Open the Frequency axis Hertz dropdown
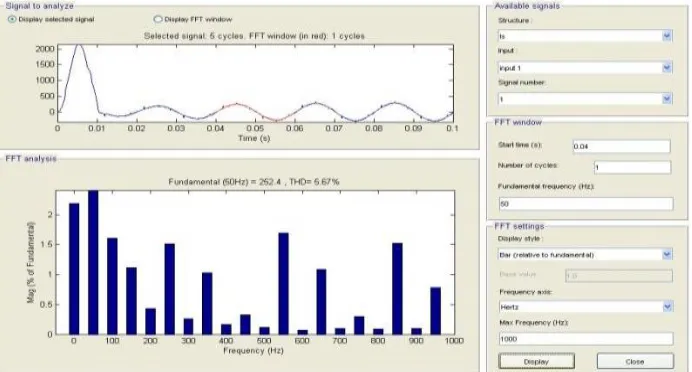692x372 pixels. [667, 307]
